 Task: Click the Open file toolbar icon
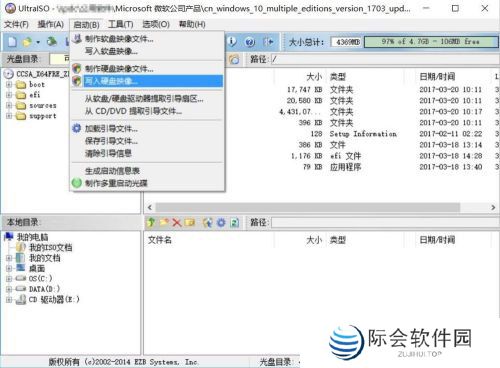coord(27,42)
